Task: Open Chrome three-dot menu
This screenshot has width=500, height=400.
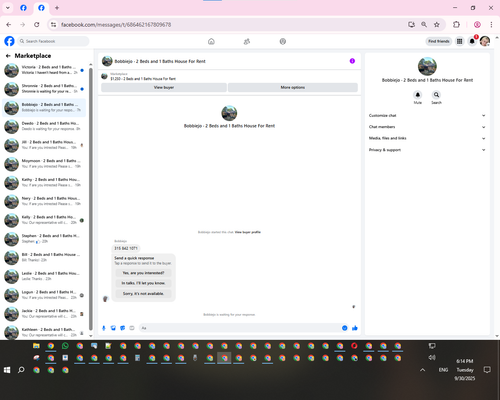Action: (491, 24)
